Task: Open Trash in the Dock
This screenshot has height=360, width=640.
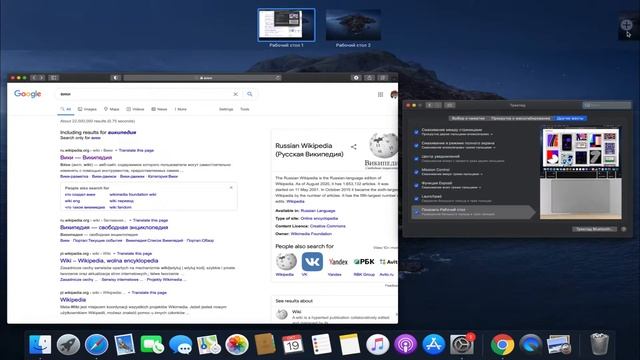Action: click(599, 344)
